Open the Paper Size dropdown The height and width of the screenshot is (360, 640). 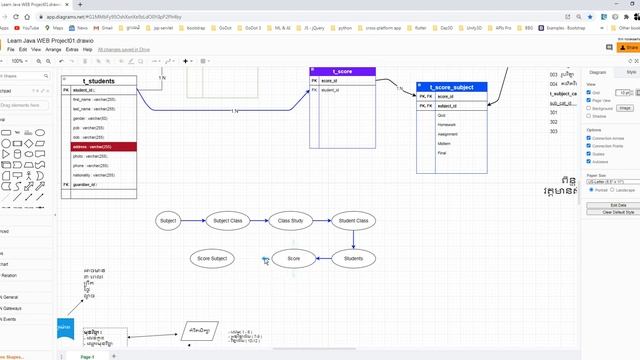[x=613, y=182]
